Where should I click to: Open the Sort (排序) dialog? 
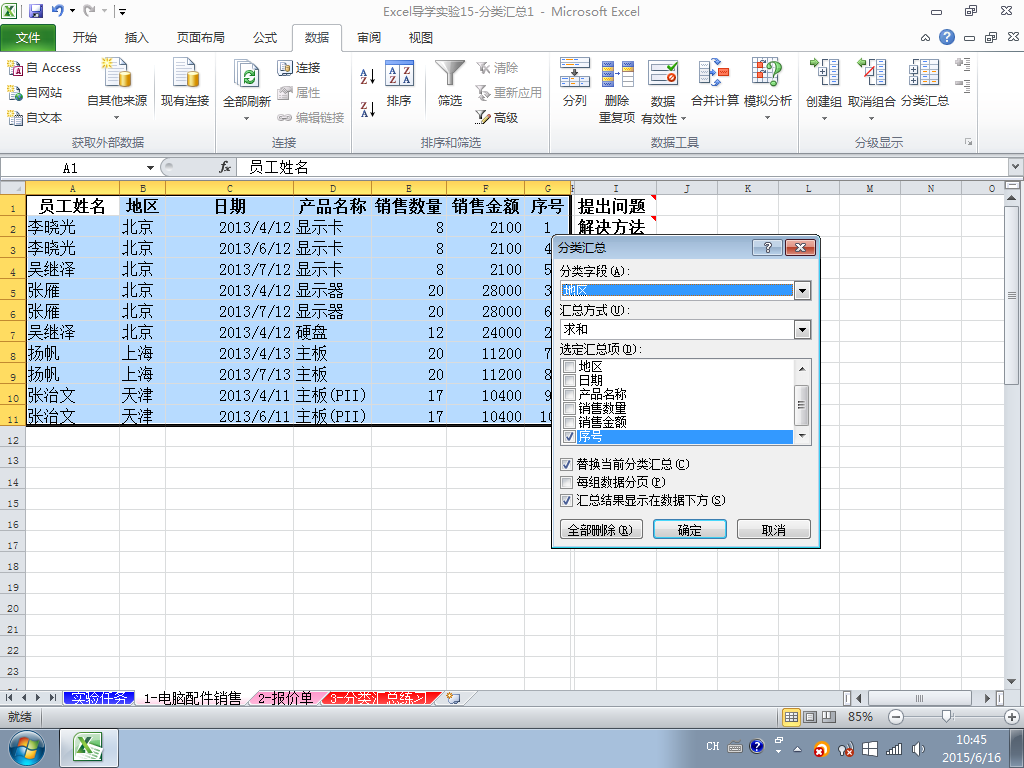(399, 83)
